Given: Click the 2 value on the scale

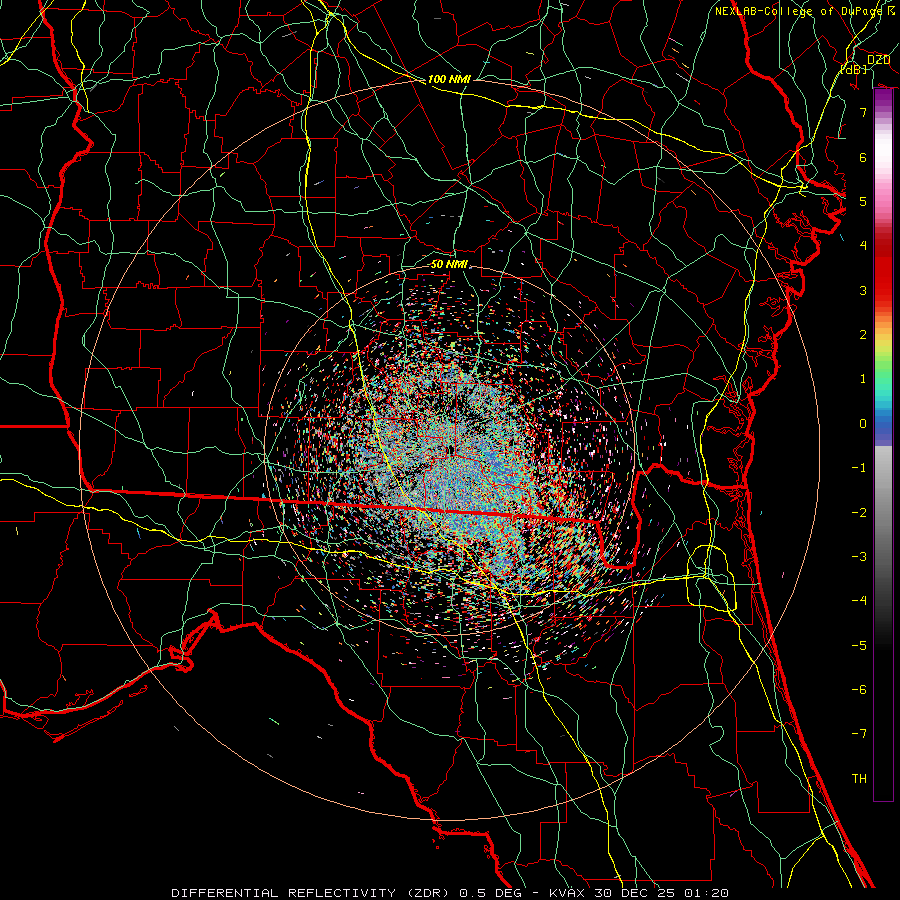Looking at the screenshot, I should (863, 335).
